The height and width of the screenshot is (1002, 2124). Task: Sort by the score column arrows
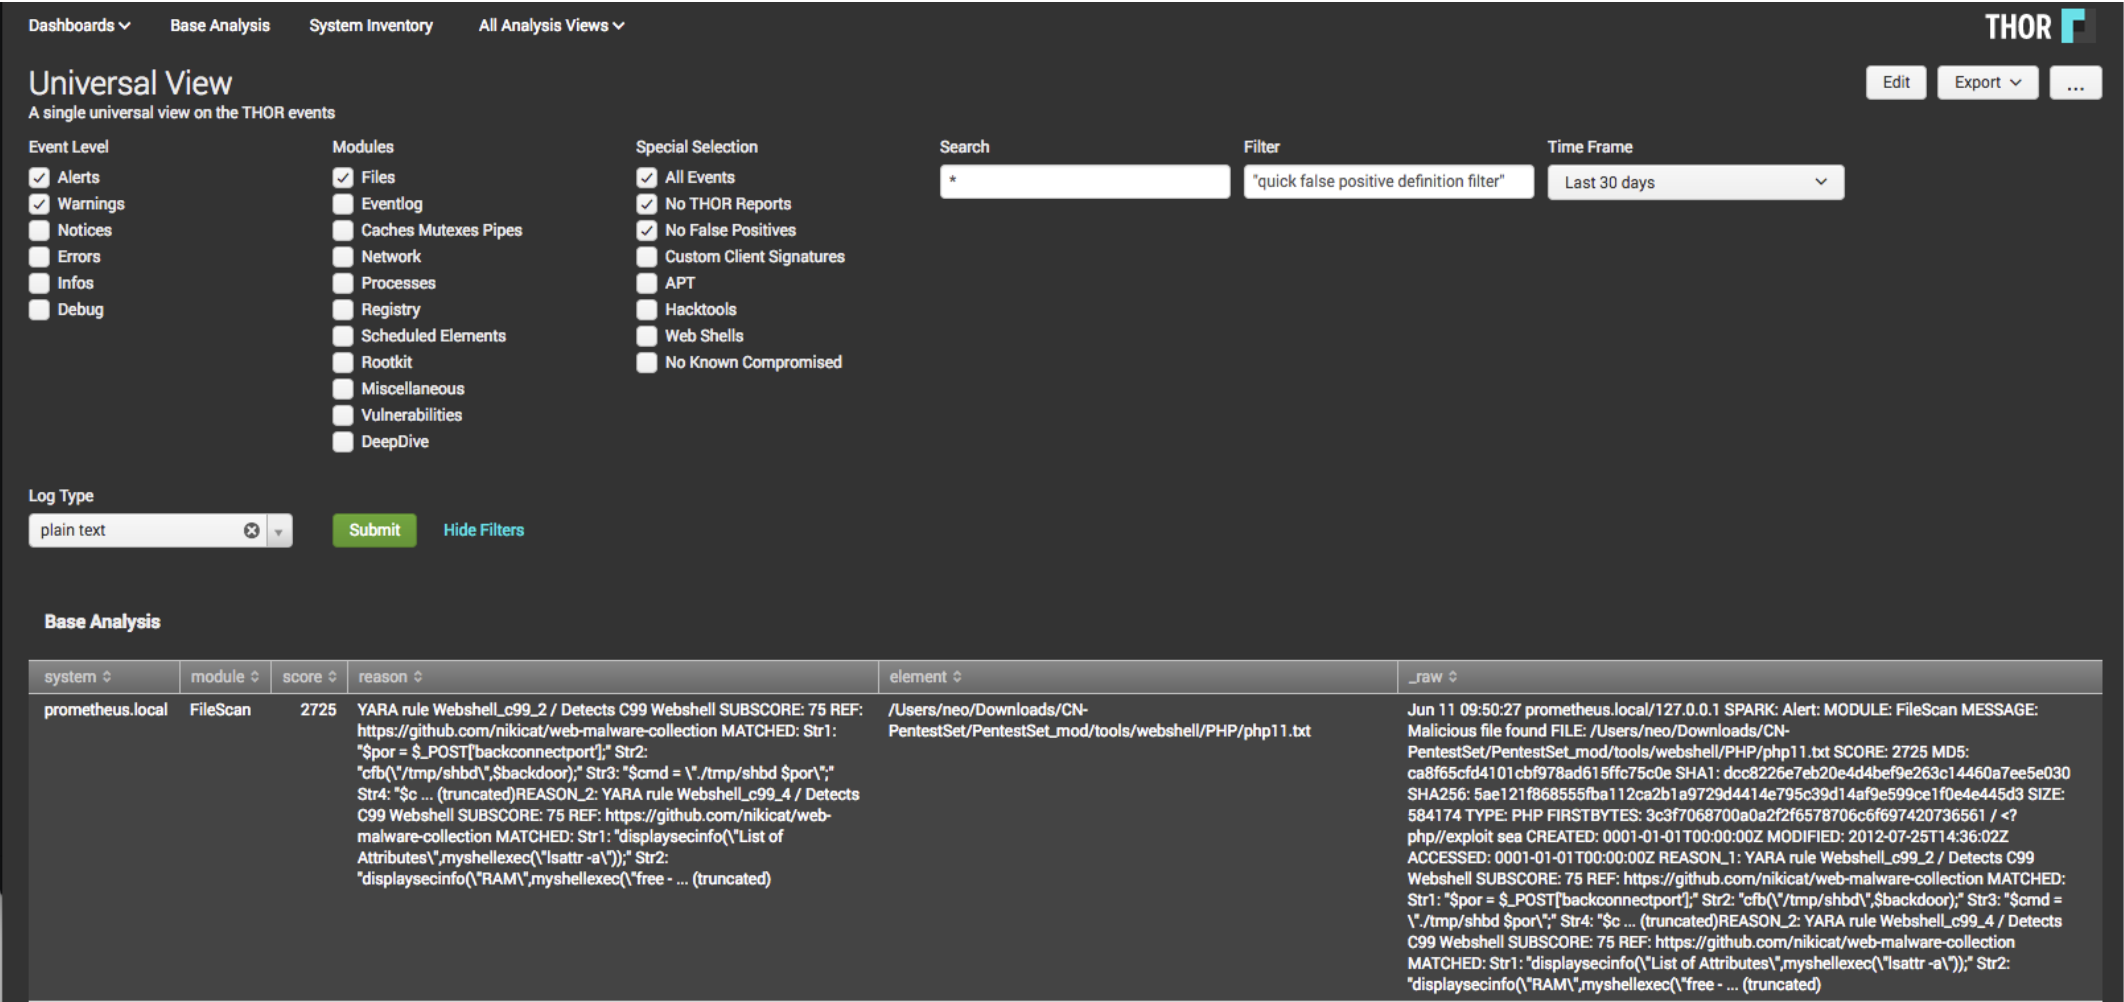click(332, 677)
